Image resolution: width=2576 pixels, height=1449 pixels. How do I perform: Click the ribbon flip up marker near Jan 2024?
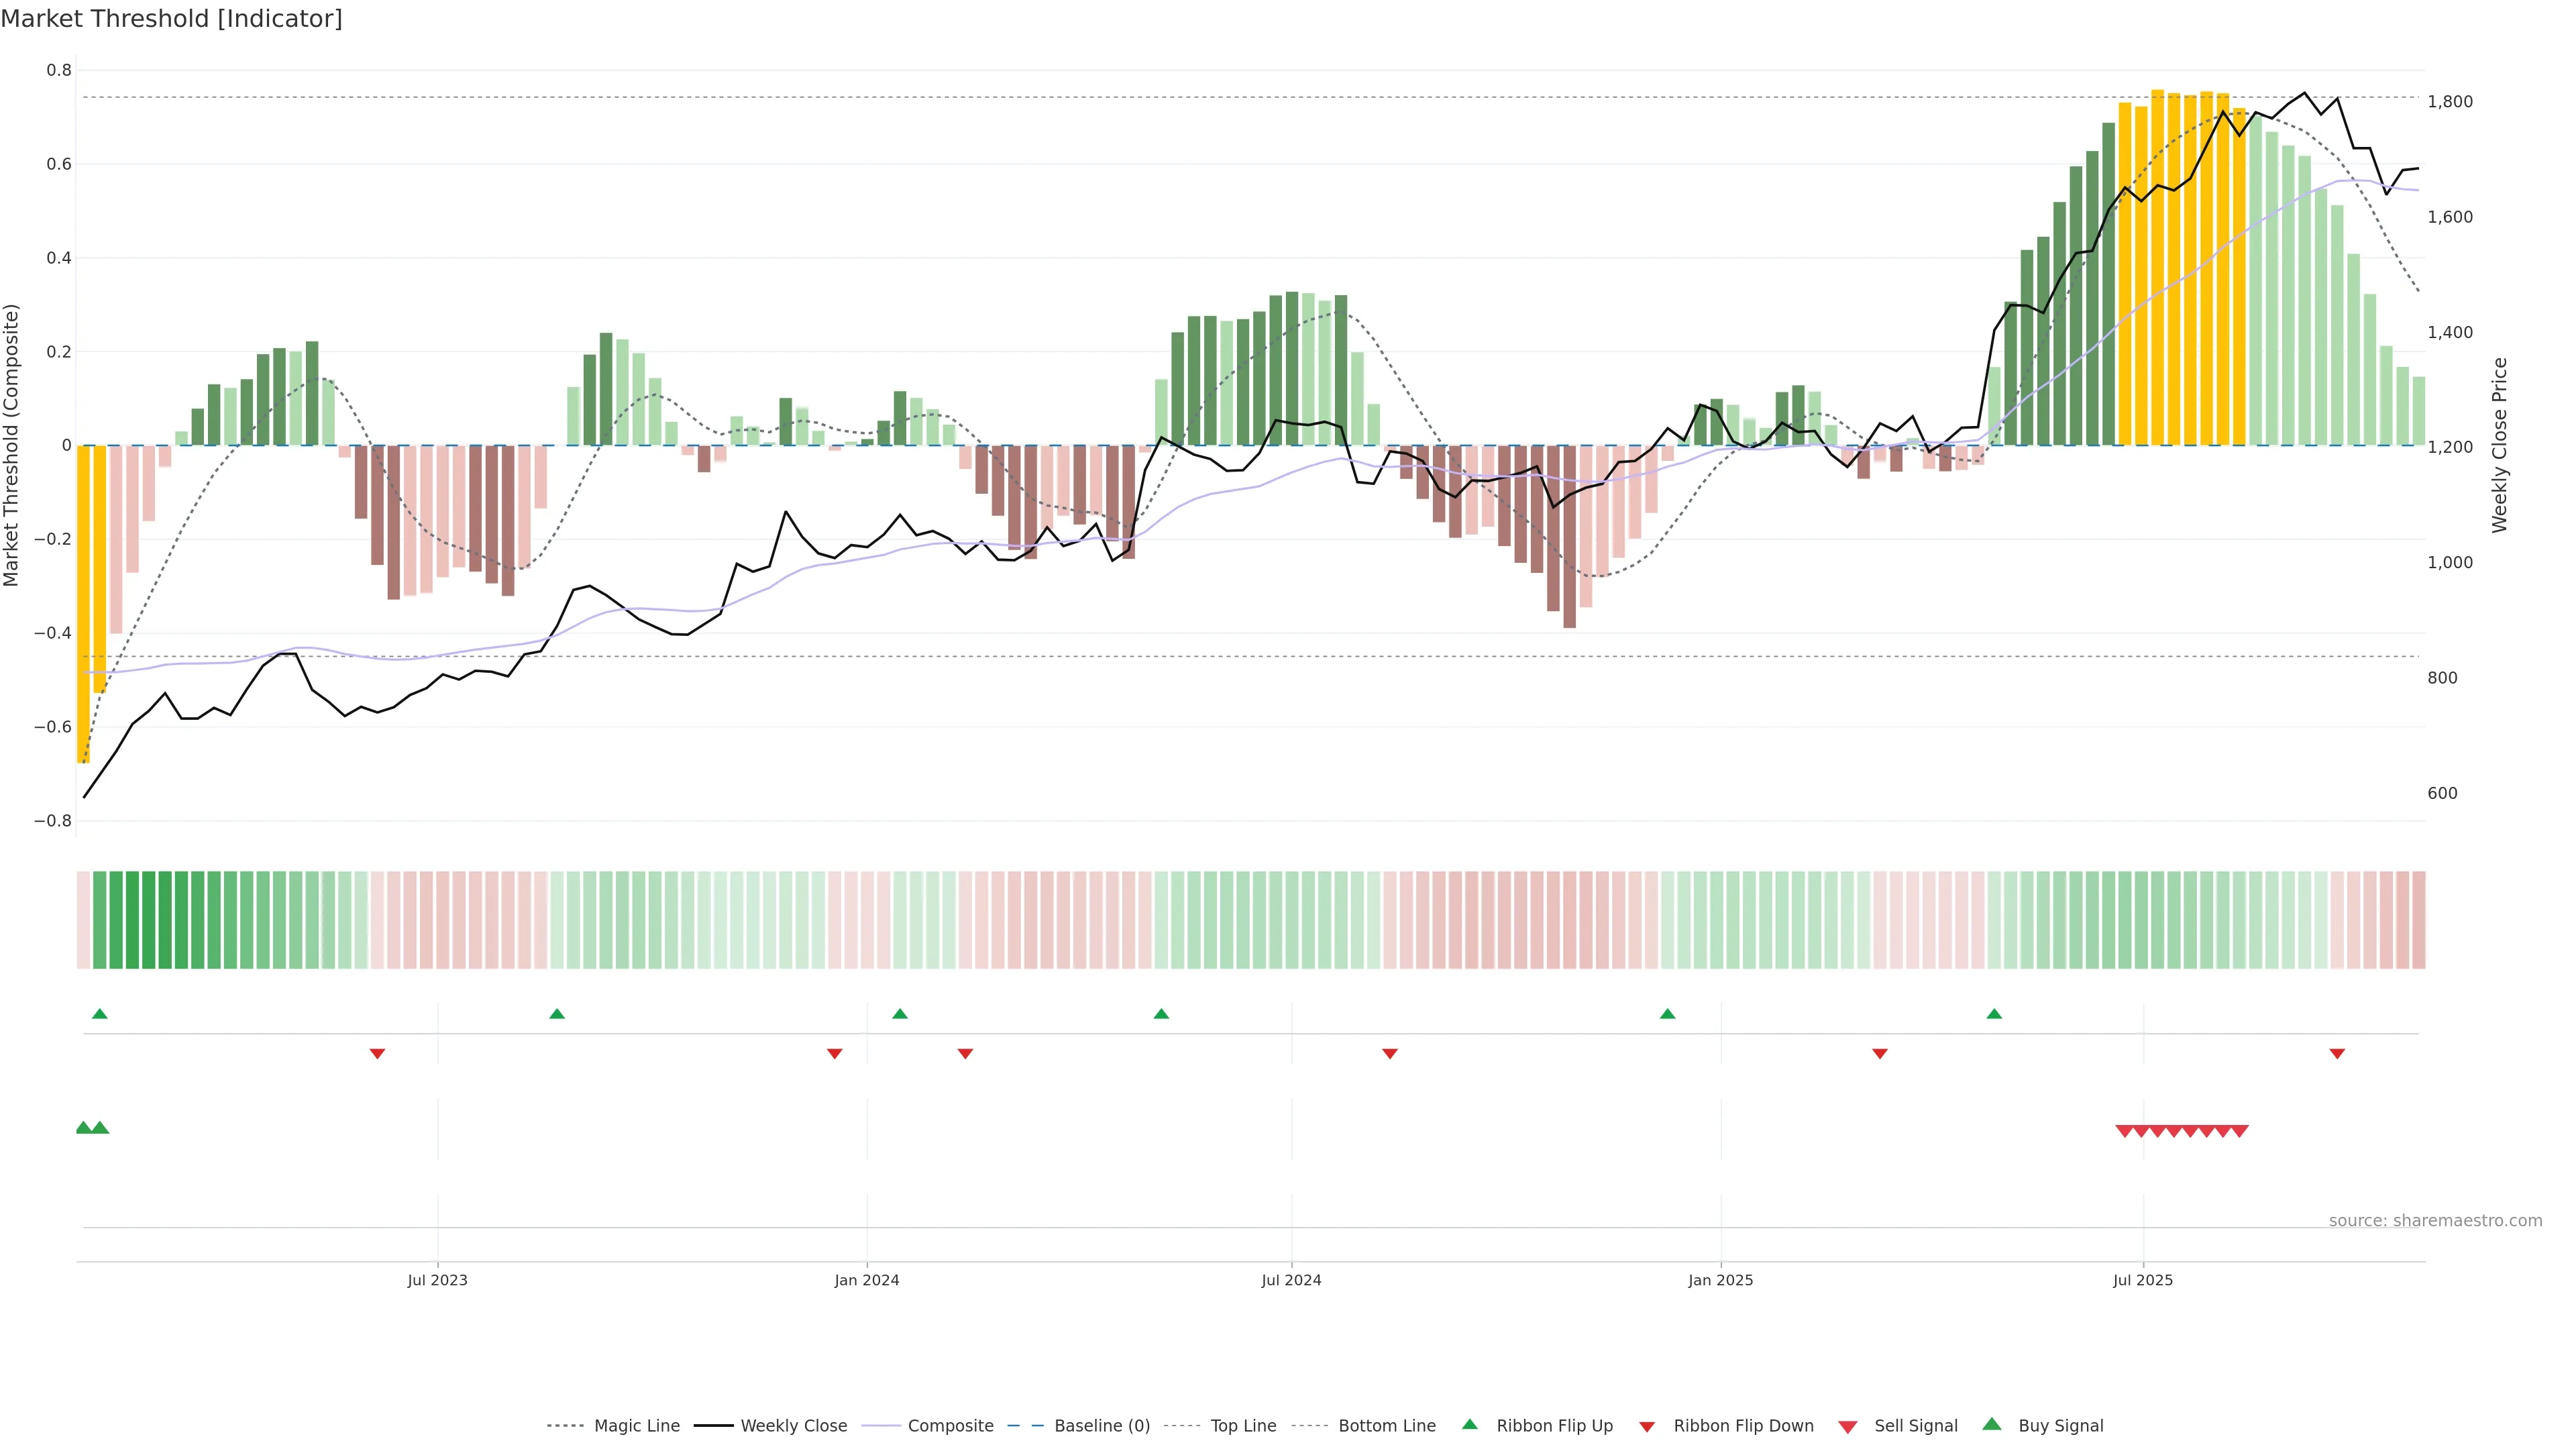click(899, 1014)
